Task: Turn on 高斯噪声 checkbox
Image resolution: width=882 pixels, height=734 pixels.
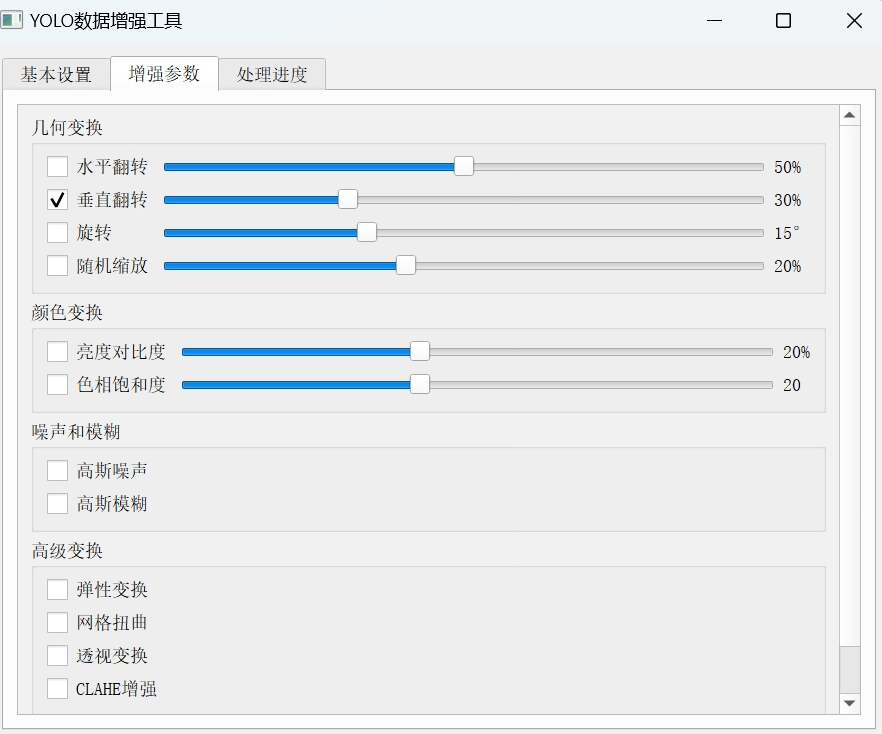Action: [x=58, y=471]
